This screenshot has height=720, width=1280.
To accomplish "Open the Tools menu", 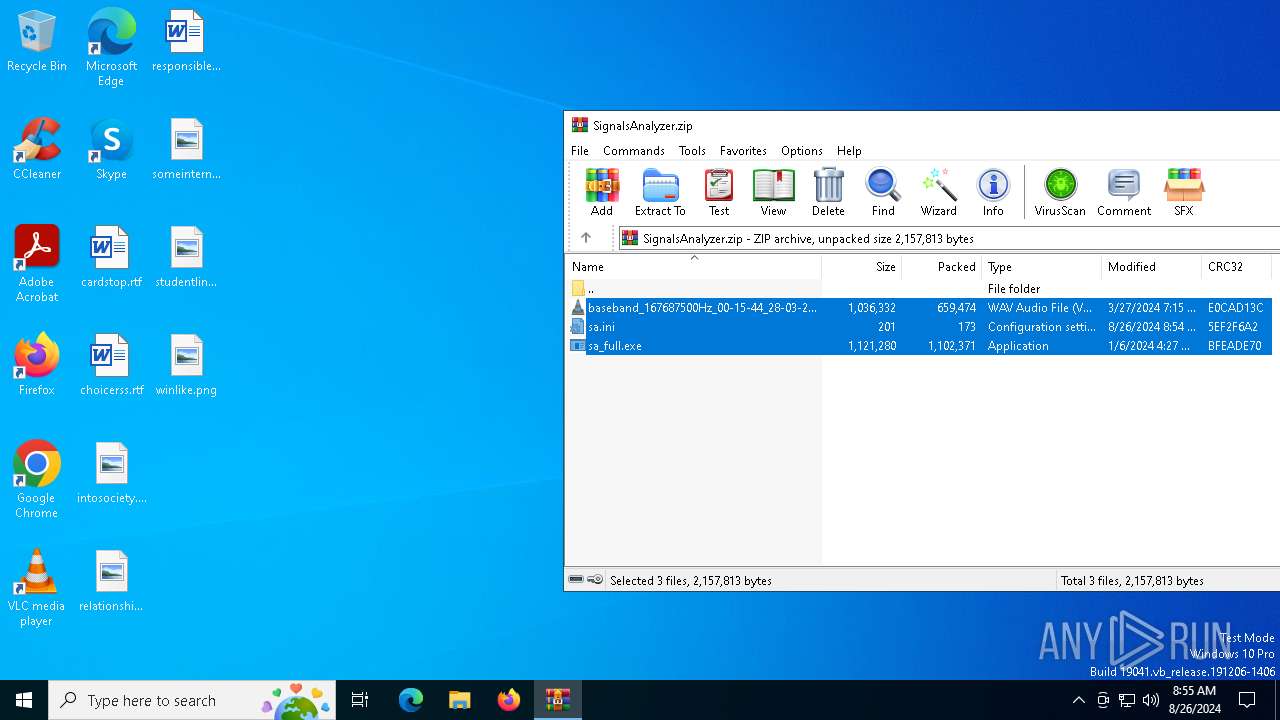I will (692, 151).
